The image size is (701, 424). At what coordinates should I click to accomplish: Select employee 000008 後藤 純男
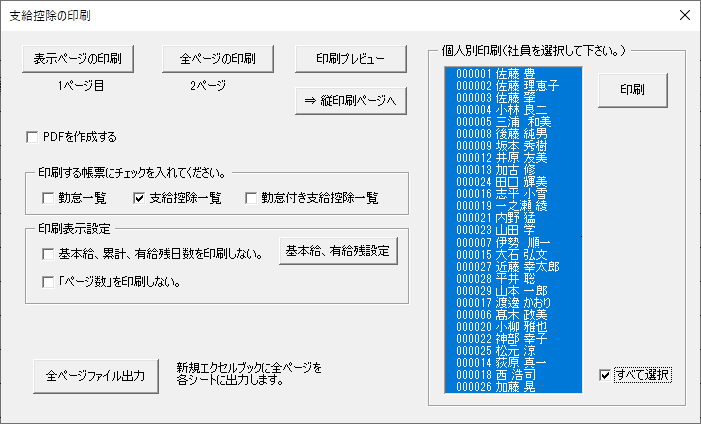514,134
